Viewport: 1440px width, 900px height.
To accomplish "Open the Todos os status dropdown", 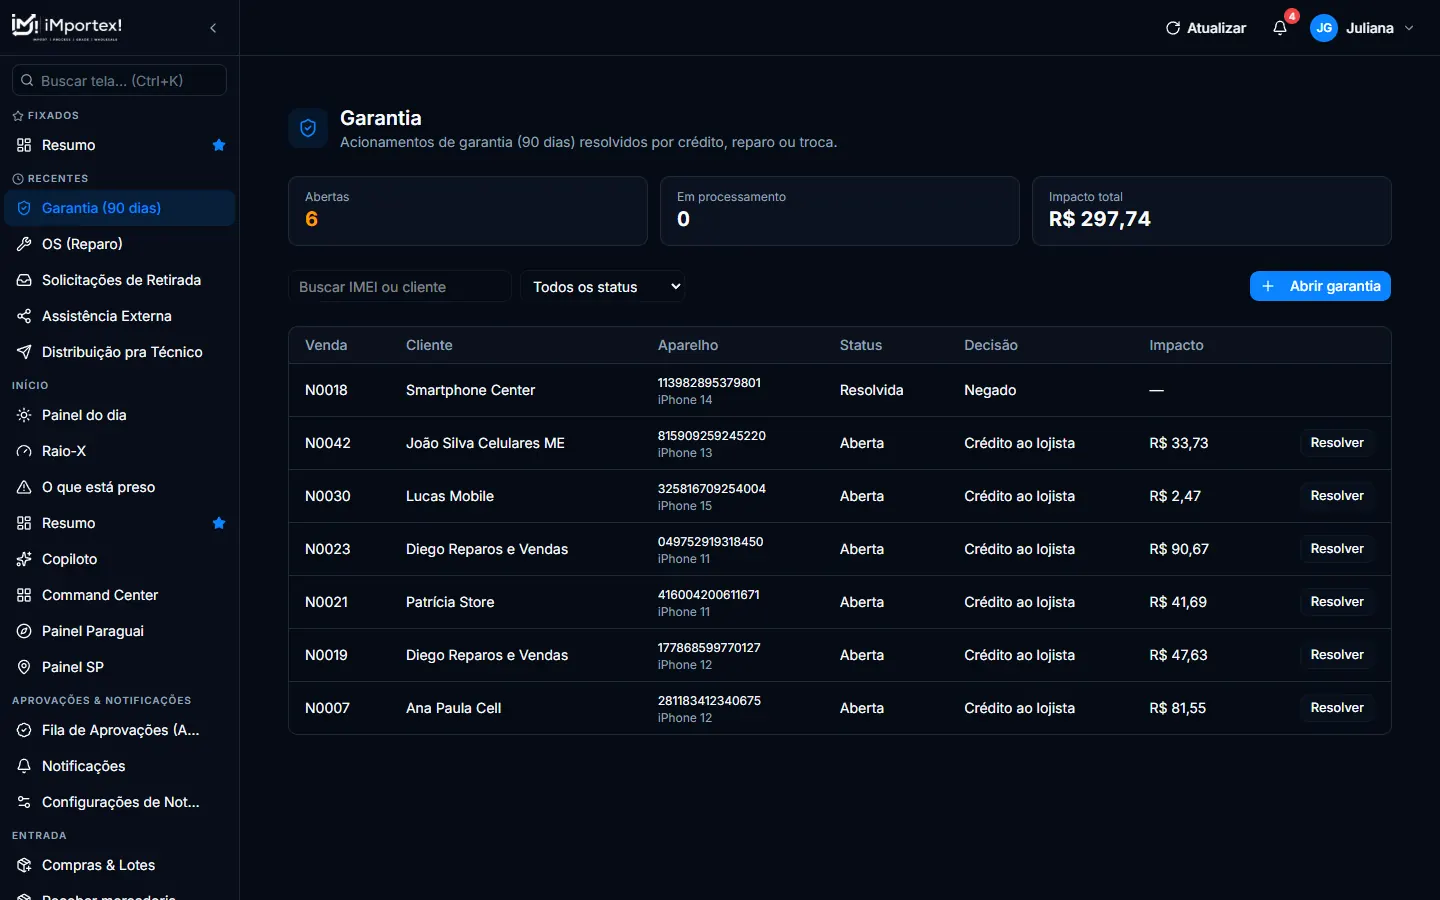I will [x=603, y=287].
